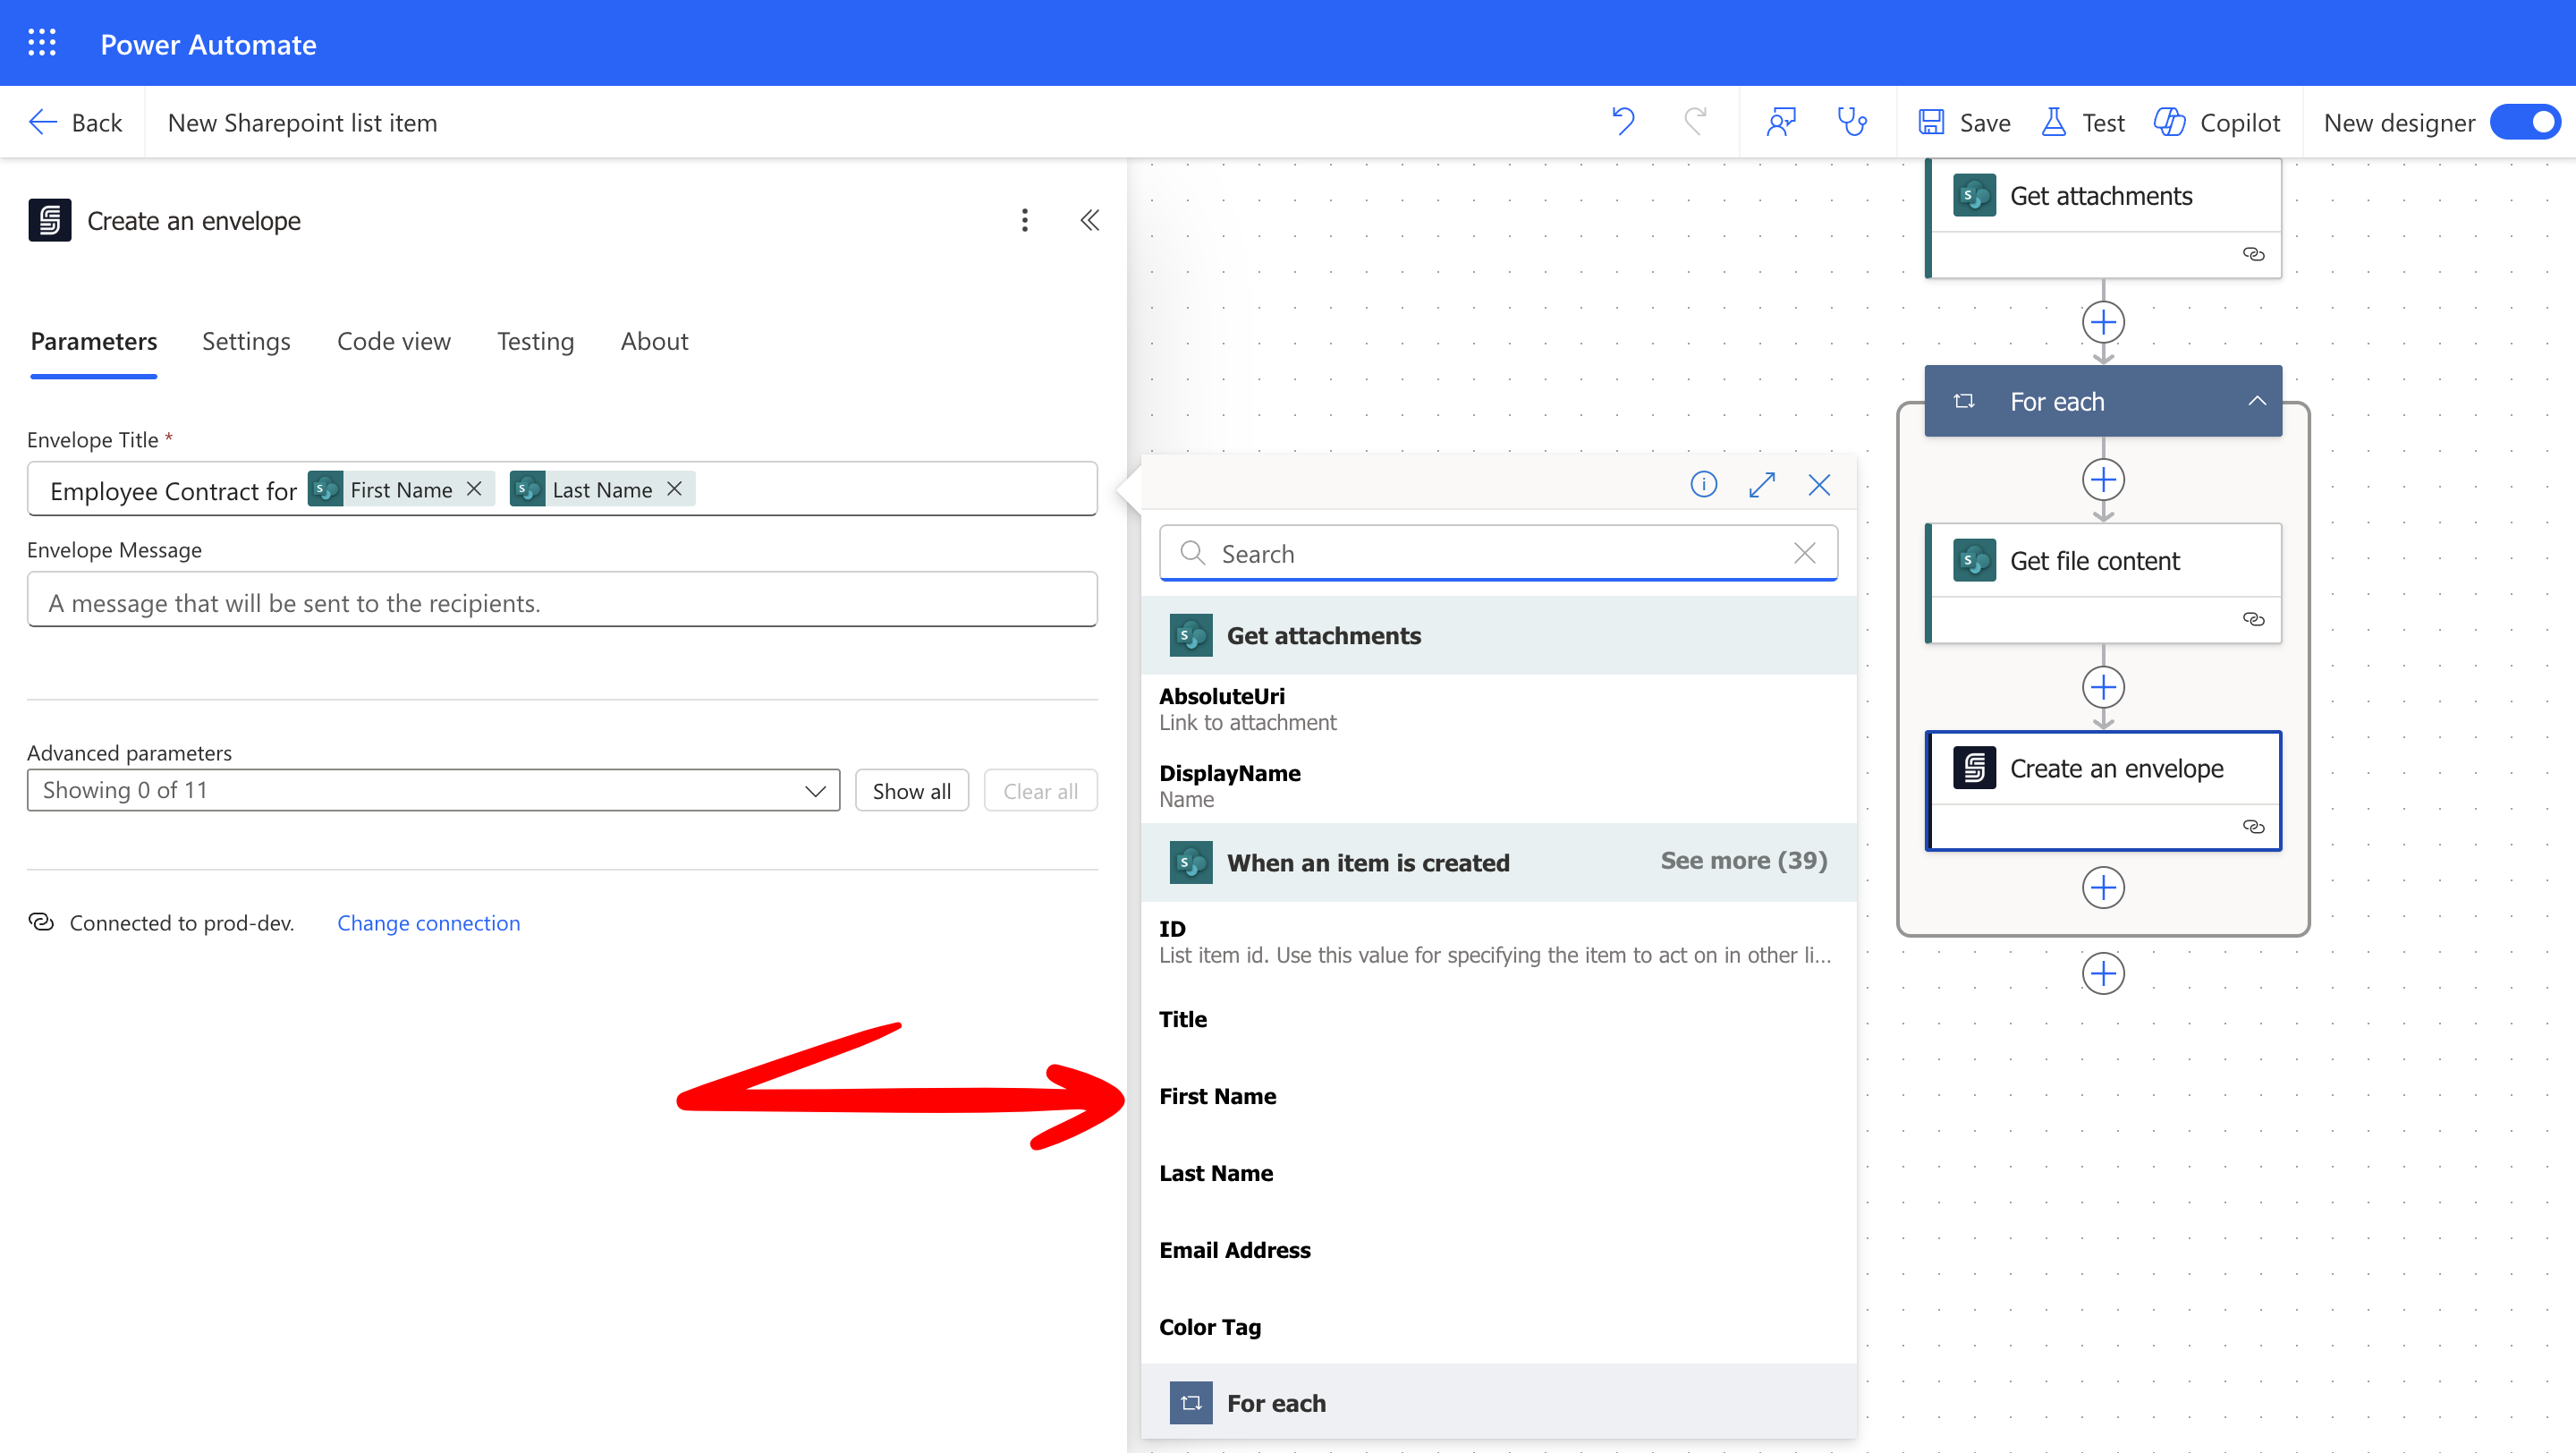Open the Microsoft 365 app launcher waffle icon

click(x=42, y=42)
